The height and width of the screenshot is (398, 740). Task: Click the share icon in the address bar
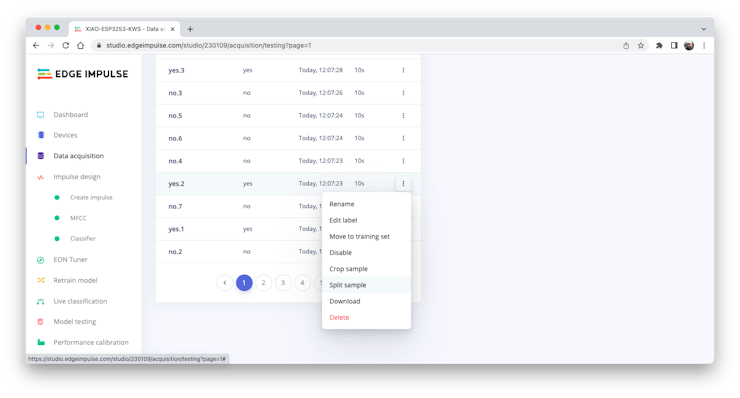pyautogui.click(x=626, y=45)
